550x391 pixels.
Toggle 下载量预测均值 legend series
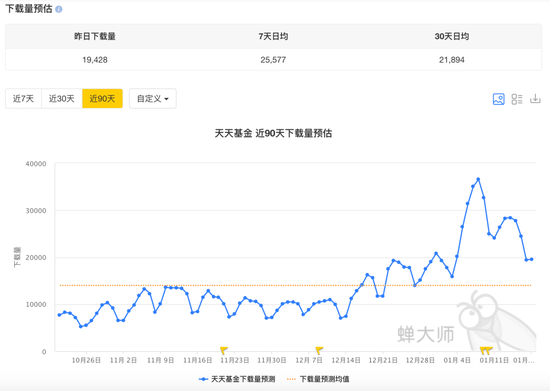[318, 379]
